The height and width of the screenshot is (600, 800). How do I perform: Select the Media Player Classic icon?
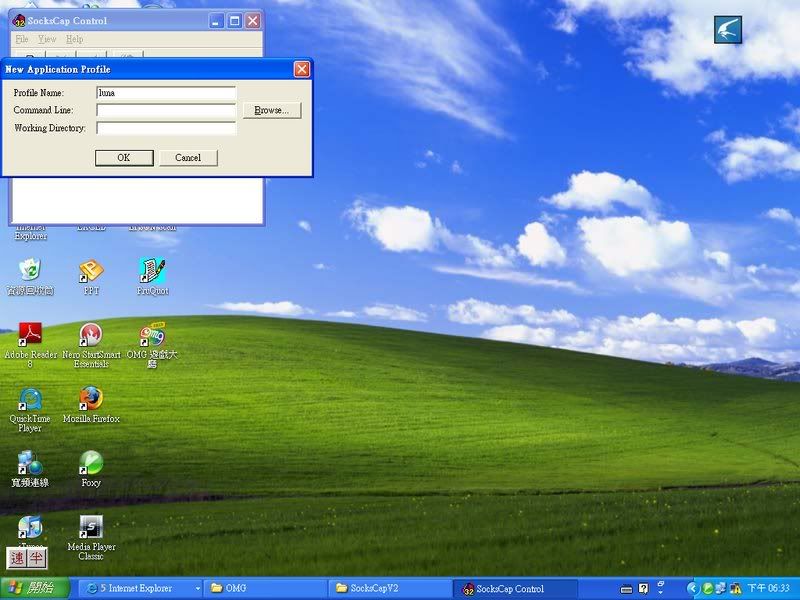click(91, 527)
